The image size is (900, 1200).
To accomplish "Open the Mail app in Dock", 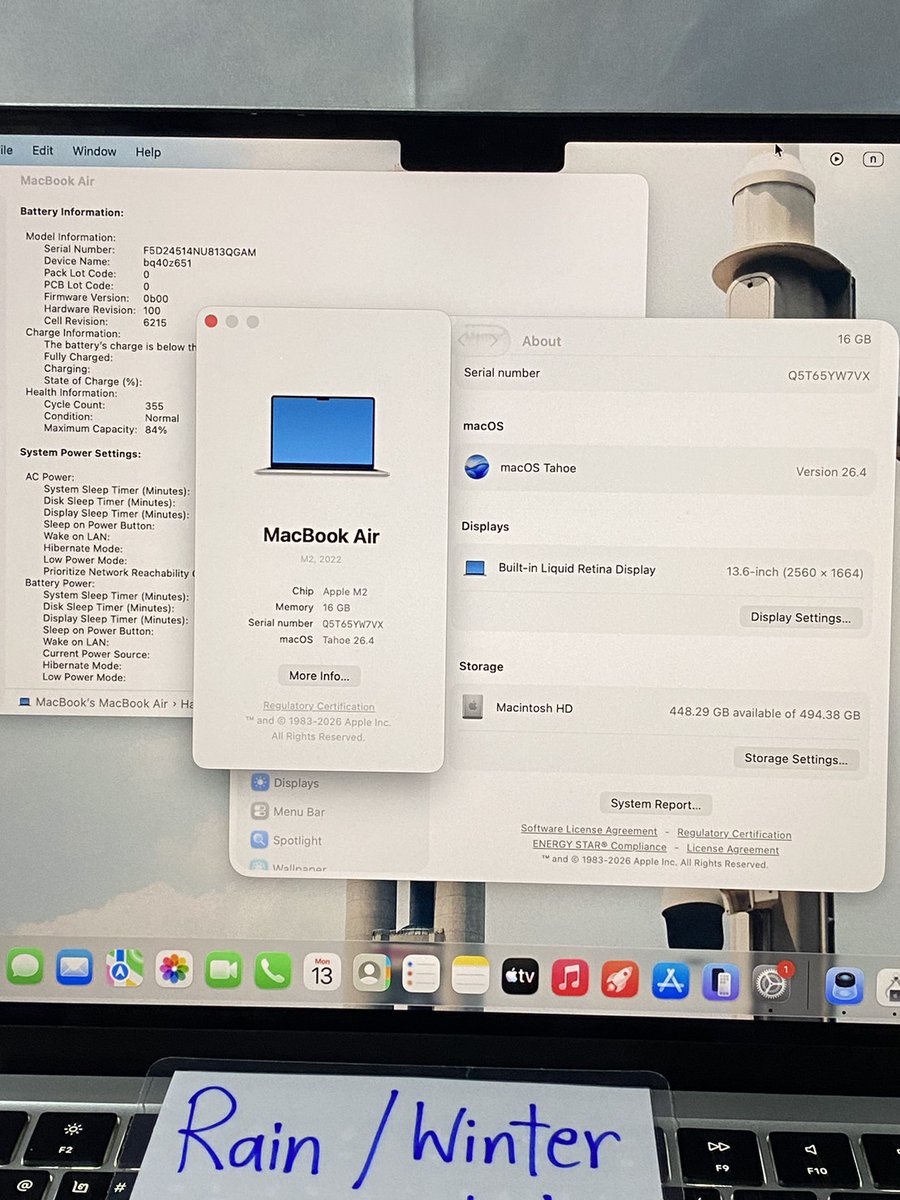I will tap(74, 968).
